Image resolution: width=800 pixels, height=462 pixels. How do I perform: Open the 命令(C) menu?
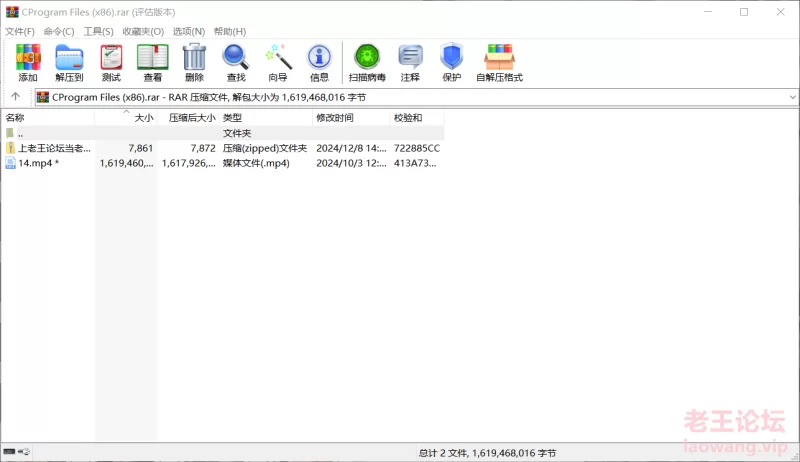tap(59, 32)
